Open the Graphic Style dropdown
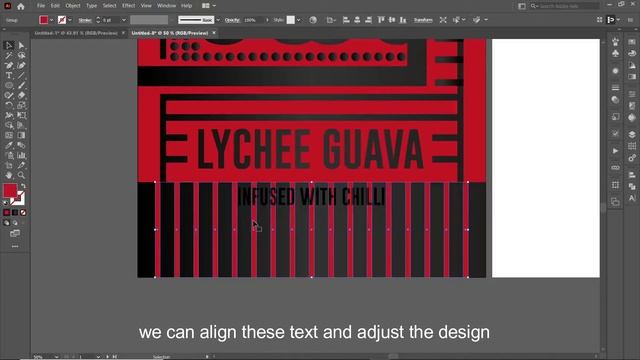Viewport: 640px width, 360px height. [x=299, y=20]
